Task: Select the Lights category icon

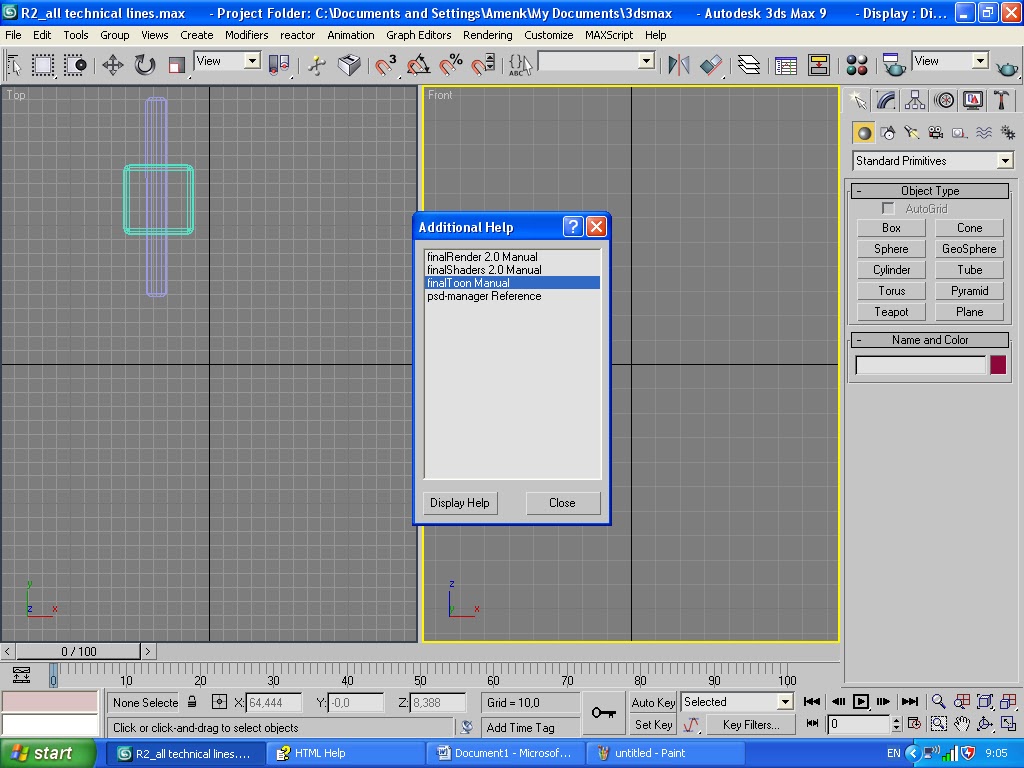Action: (x=912, y=133)
